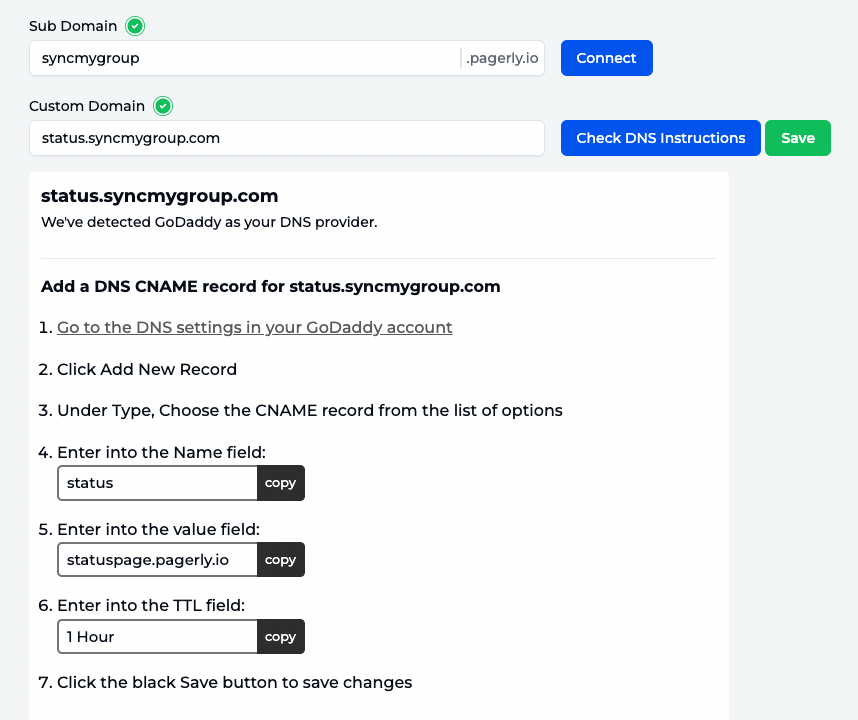This screenshot has height=720, width=858.
Task: Click the Sub Domain label
Action: tap(73, 26)
